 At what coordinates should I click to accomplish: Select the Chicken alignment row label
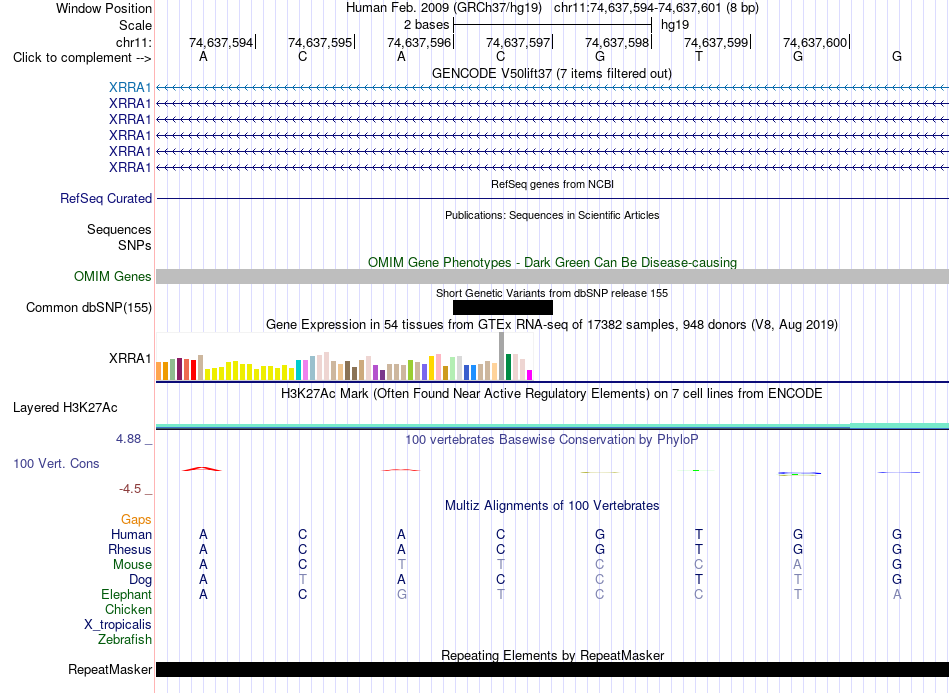(128, 609)
